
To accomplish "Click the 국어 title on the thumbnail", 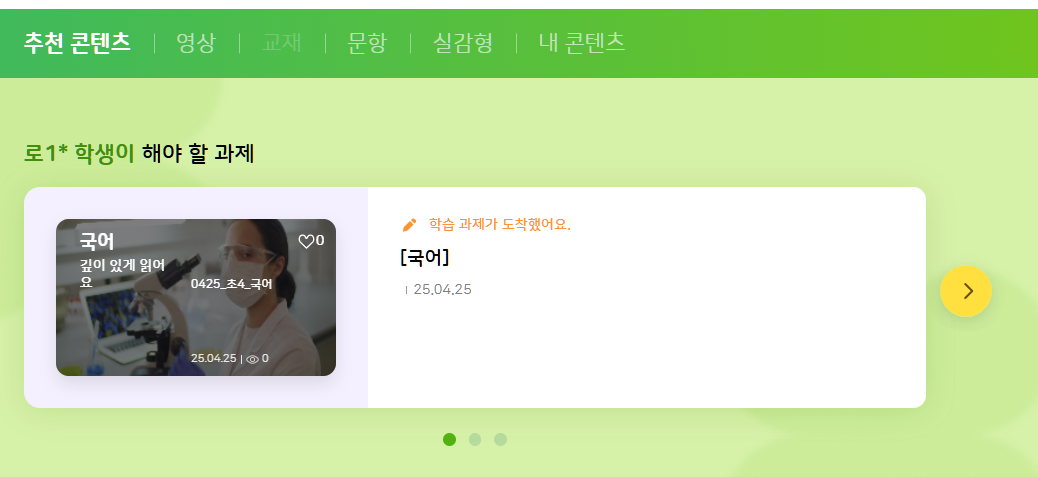I will 97,241.
